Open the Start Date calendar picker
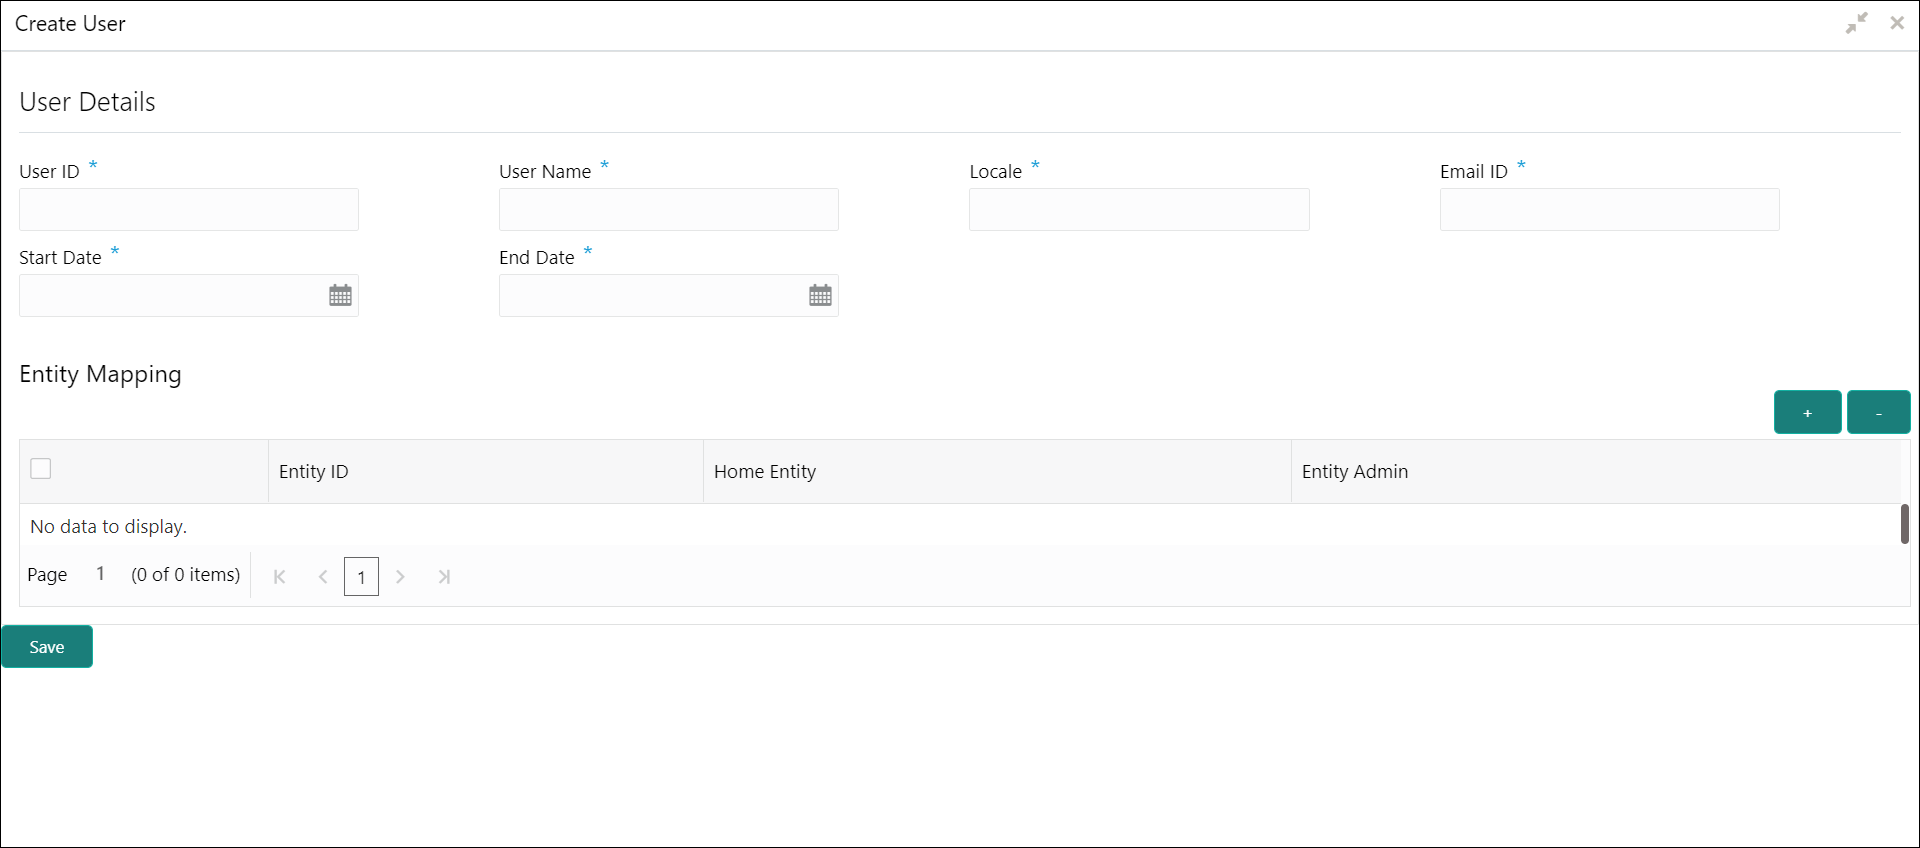Image resolution: width=1920 pixels, height=848 pixels. 340,296
